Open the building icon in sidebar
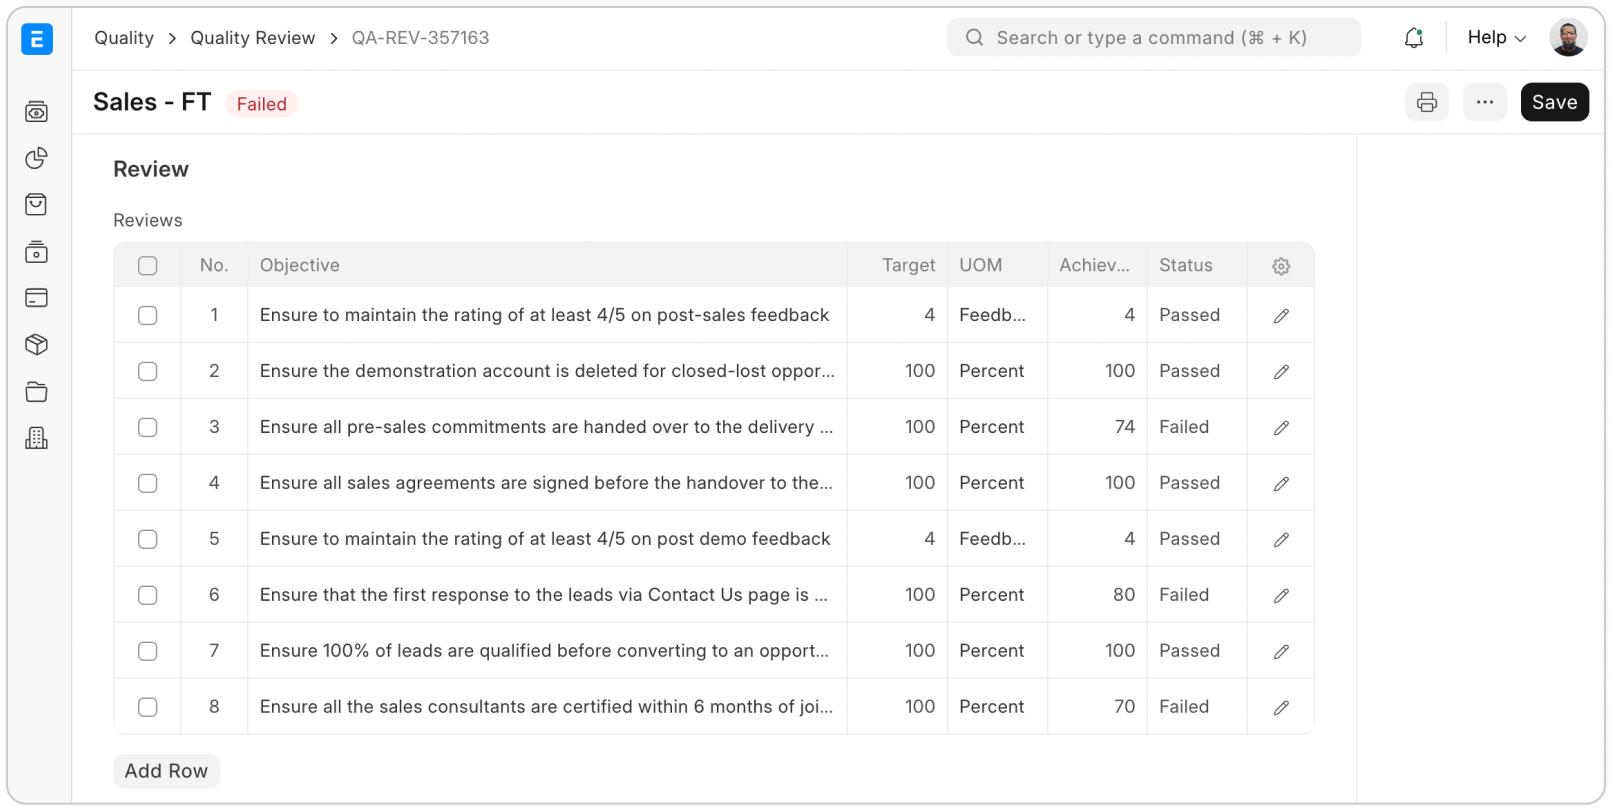Viewport: 1612px width, 811px height. (x=37, y=438)
